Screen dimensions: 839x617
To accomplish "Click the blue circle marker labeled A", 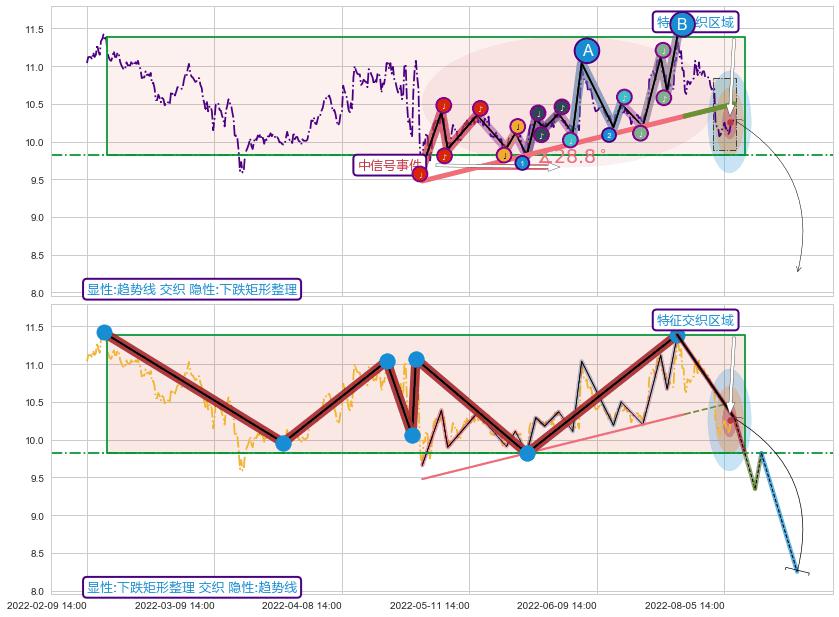I will click(x=587, y=50).
